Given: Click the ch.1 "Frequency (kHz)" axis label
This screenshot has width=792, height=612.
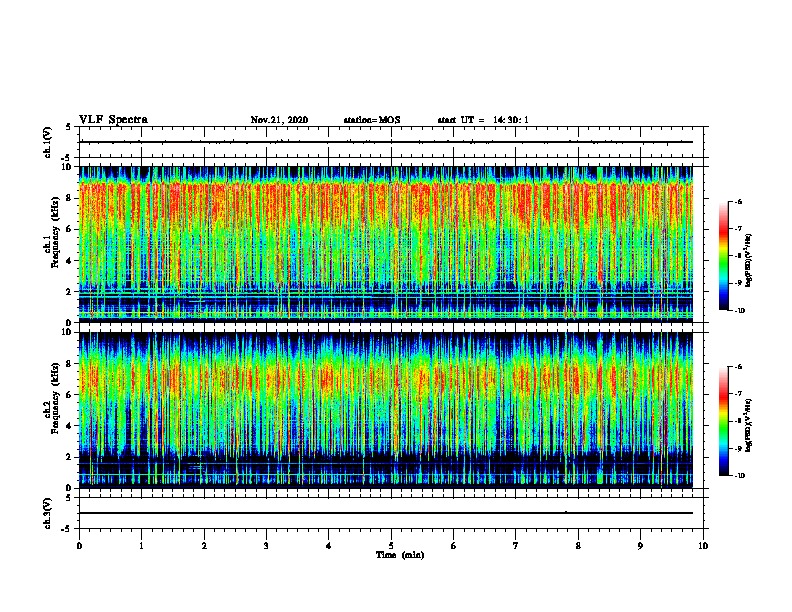Looking at the screenshot, I should click(x=55, y=232).
